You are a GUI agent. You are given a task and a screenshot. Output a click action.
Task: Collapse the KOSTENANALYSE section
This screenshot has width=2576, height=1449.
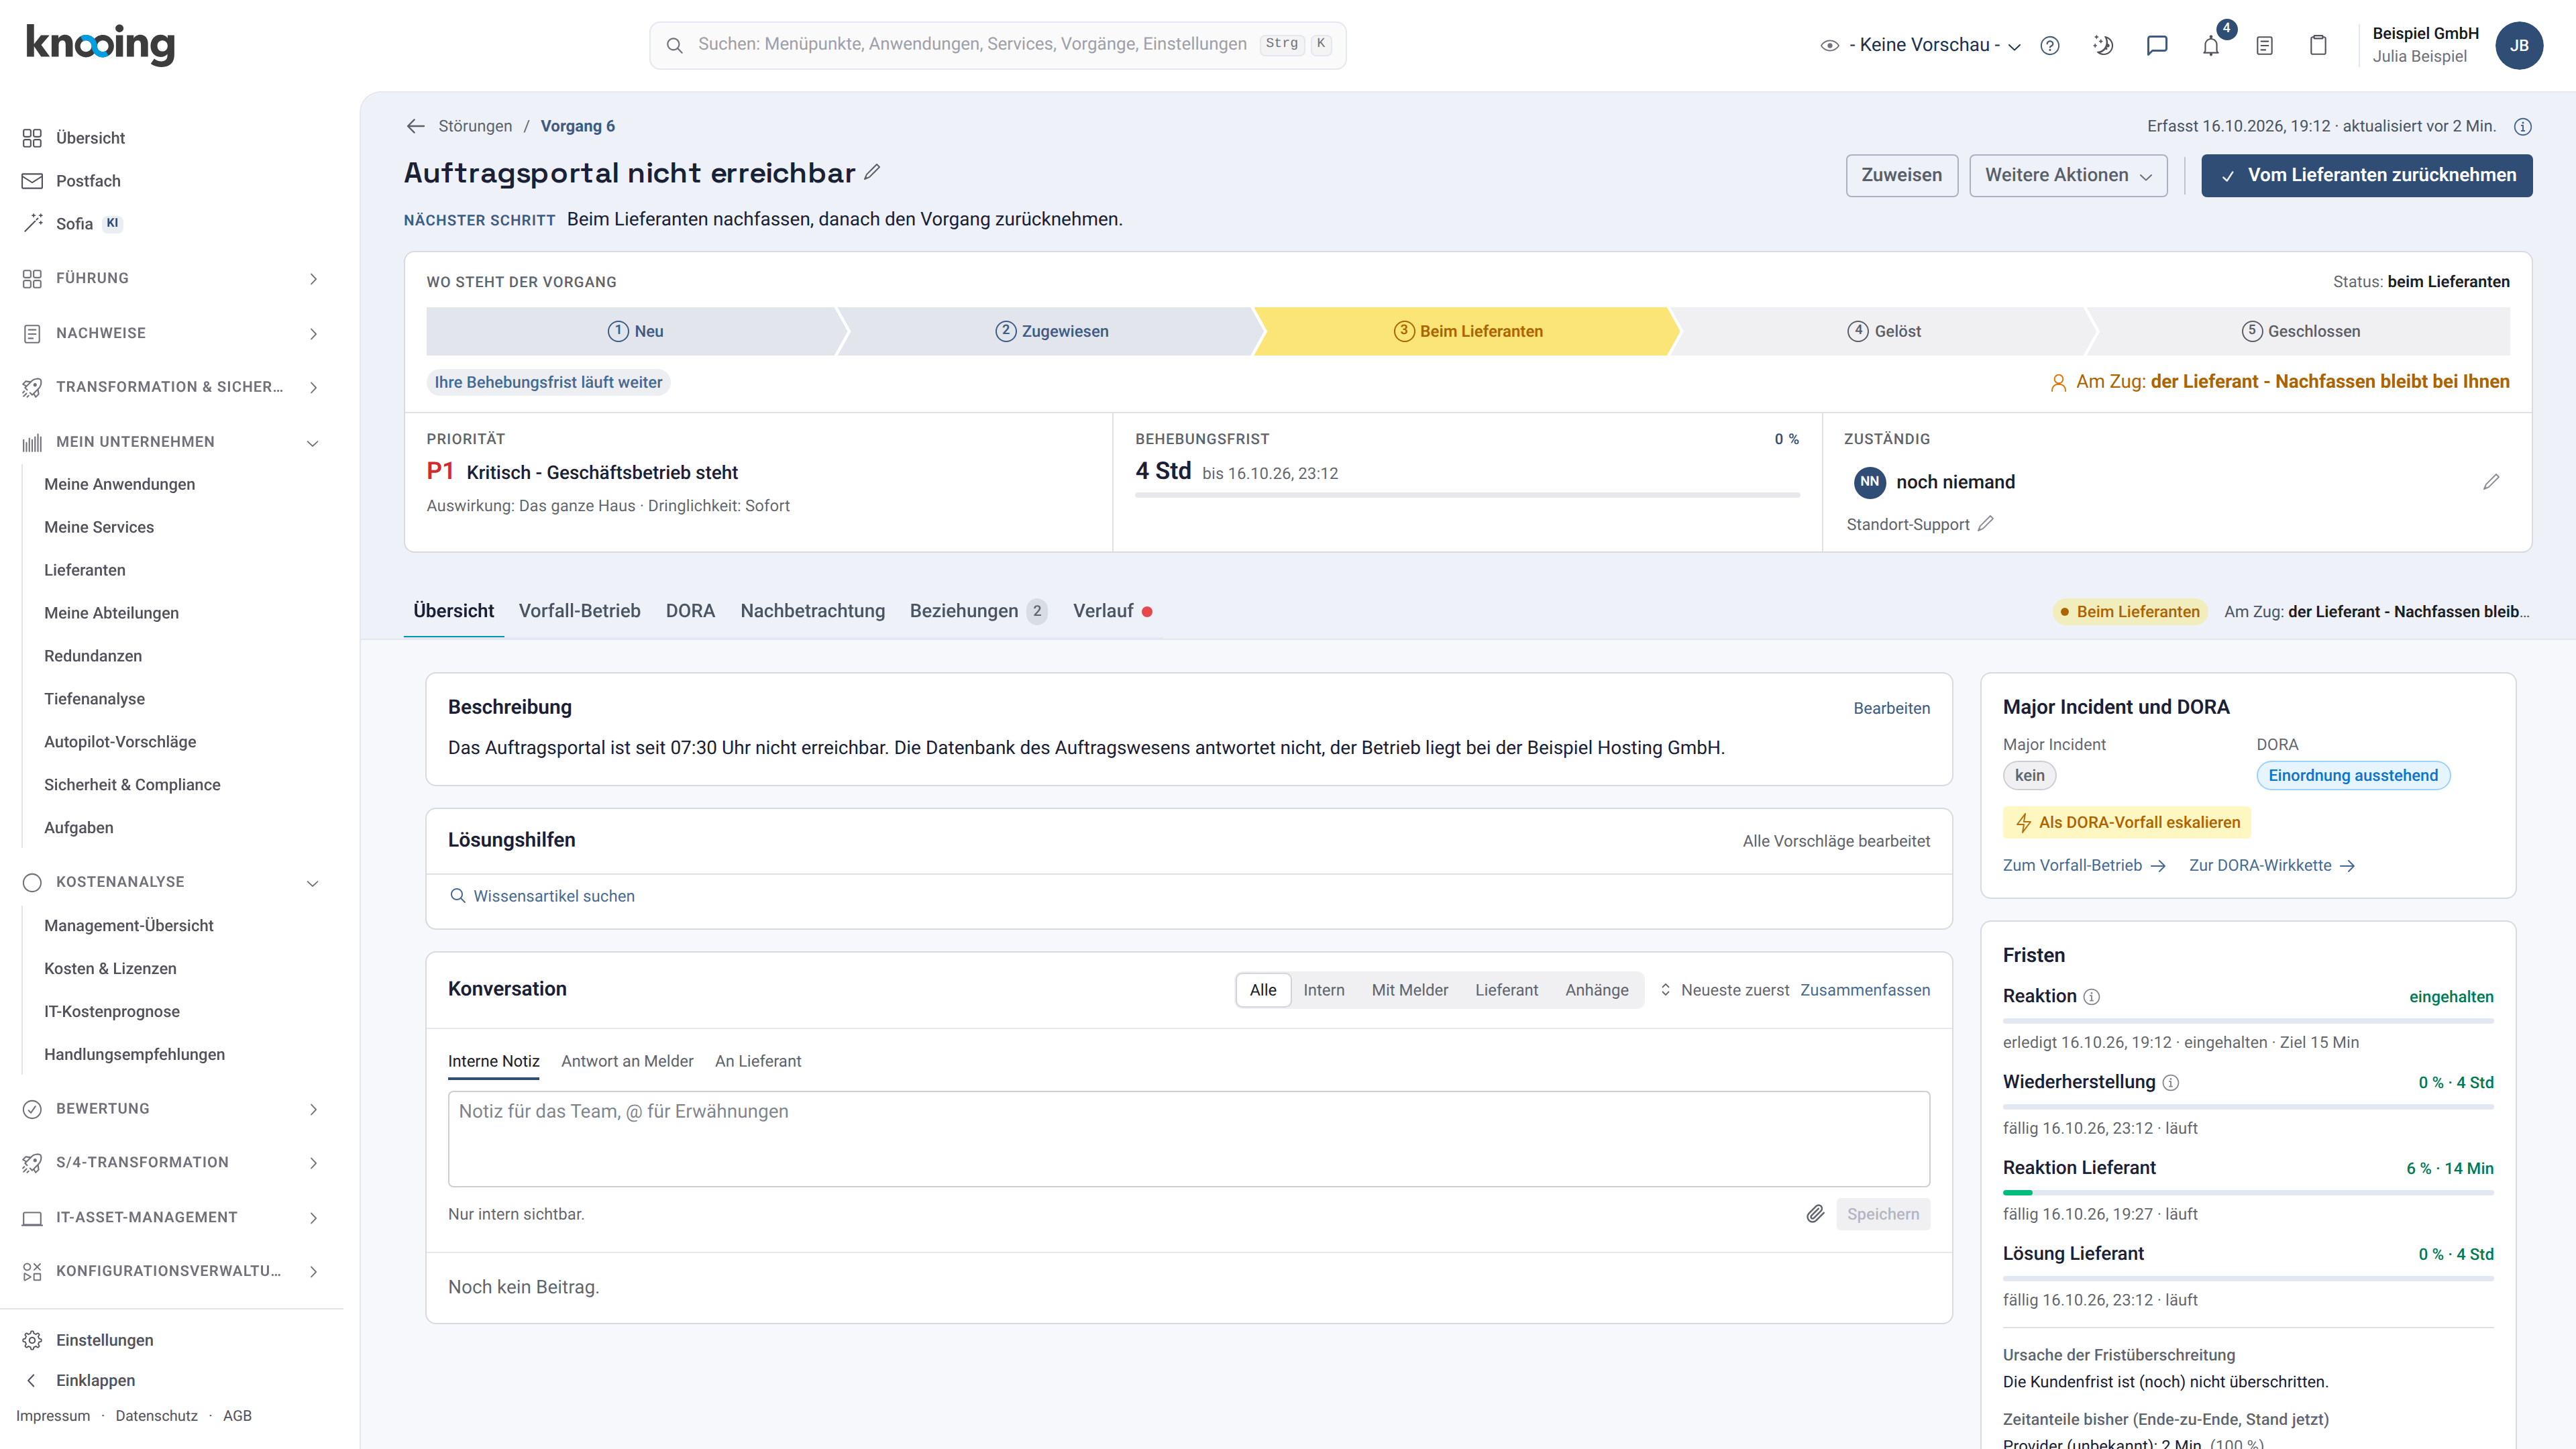tap(172, 882)
